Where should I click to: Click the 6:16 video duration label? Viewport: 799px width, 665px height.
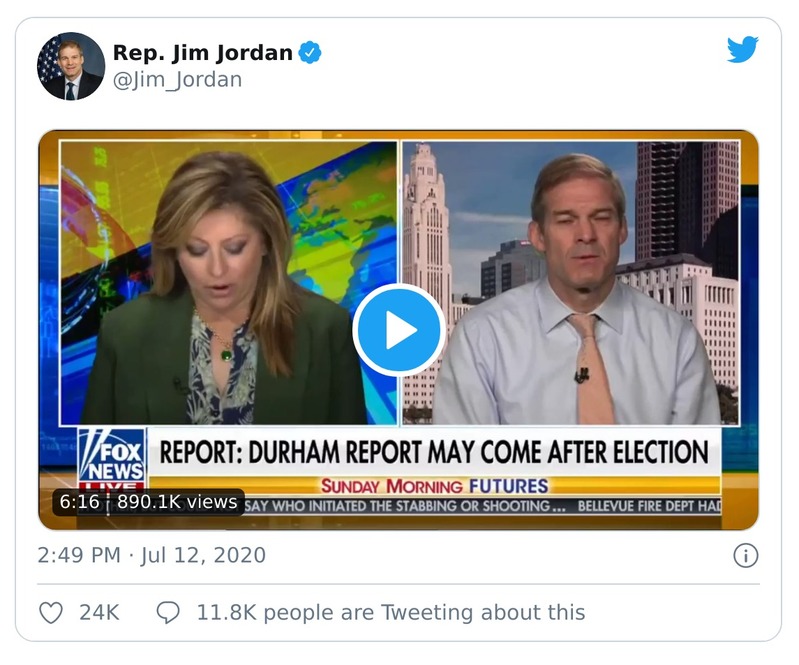[x=79, y=502]
